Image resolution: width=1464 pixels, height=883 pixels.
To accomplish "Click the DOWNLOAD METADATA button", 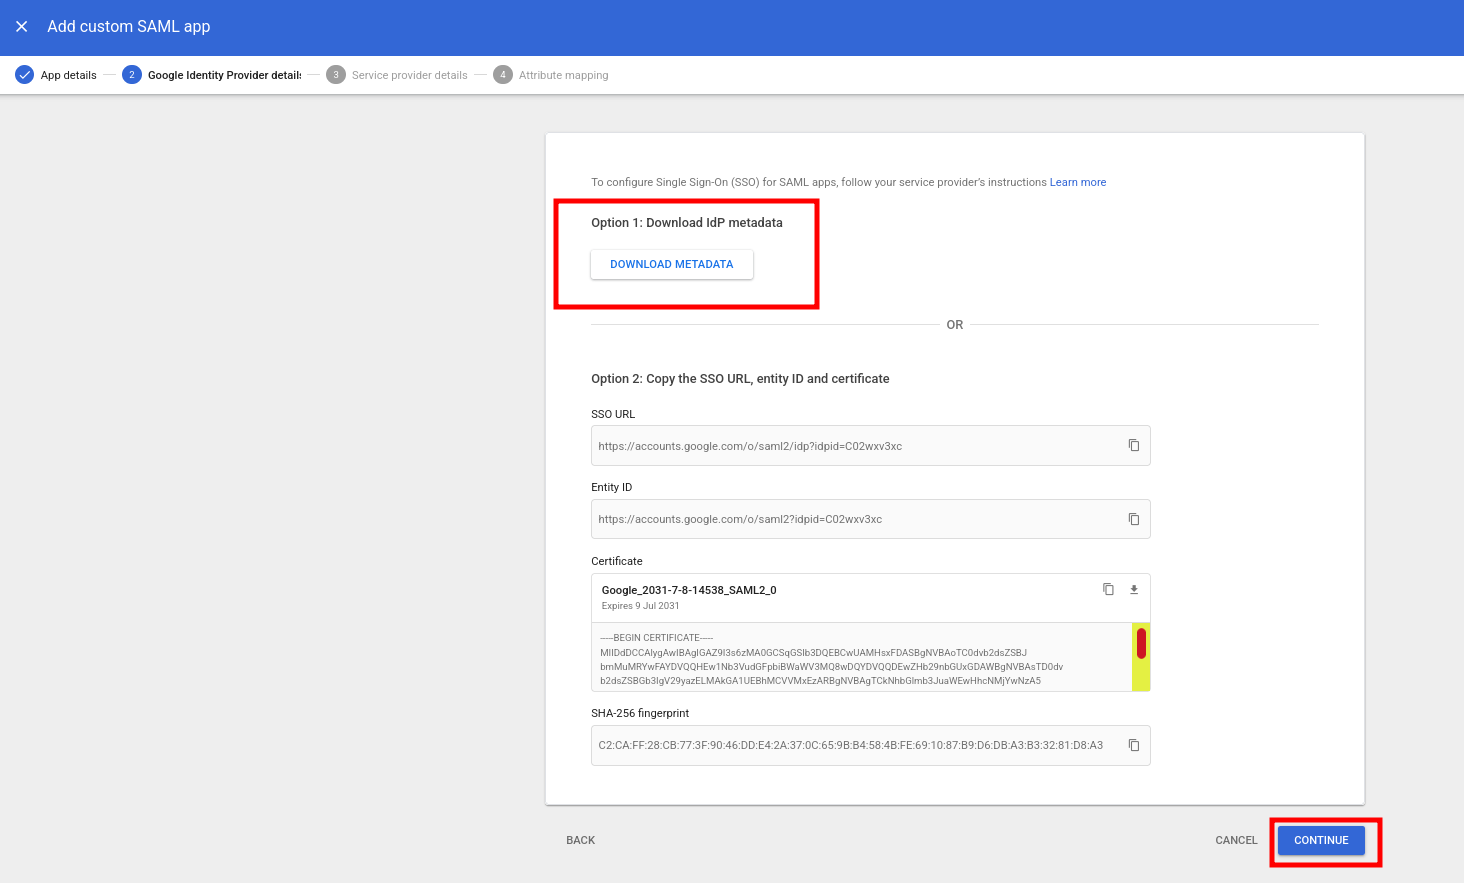I will (672, 264).
